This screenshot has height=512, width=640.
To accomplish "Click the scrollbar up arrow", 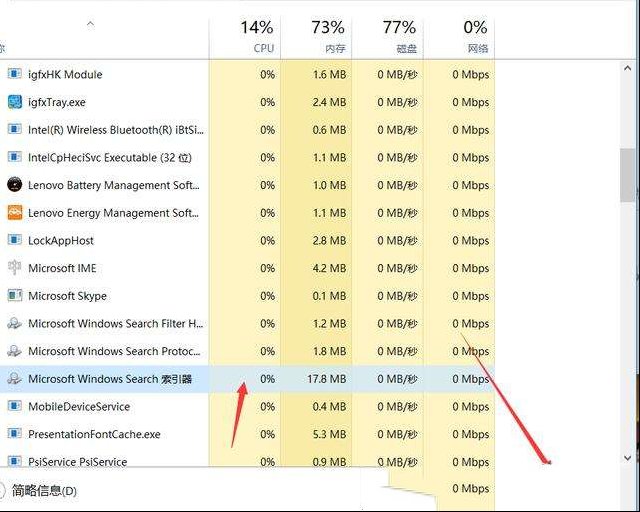I will coord(627,68).
